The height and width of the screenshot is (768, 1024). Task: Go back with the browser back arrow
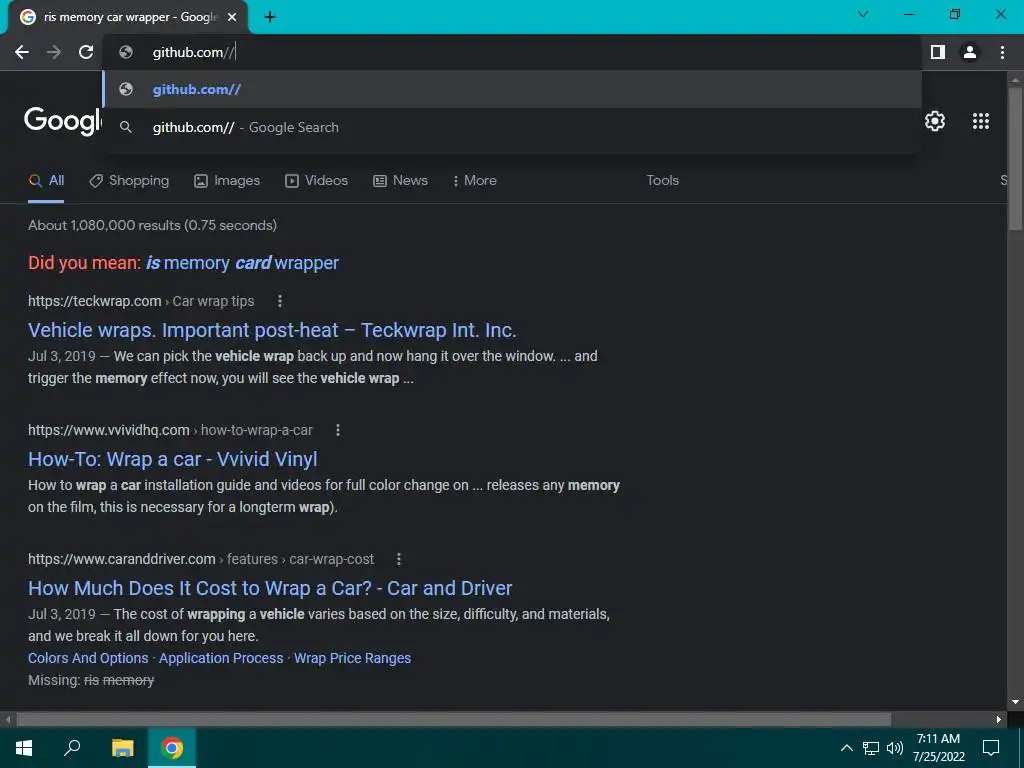22,52
